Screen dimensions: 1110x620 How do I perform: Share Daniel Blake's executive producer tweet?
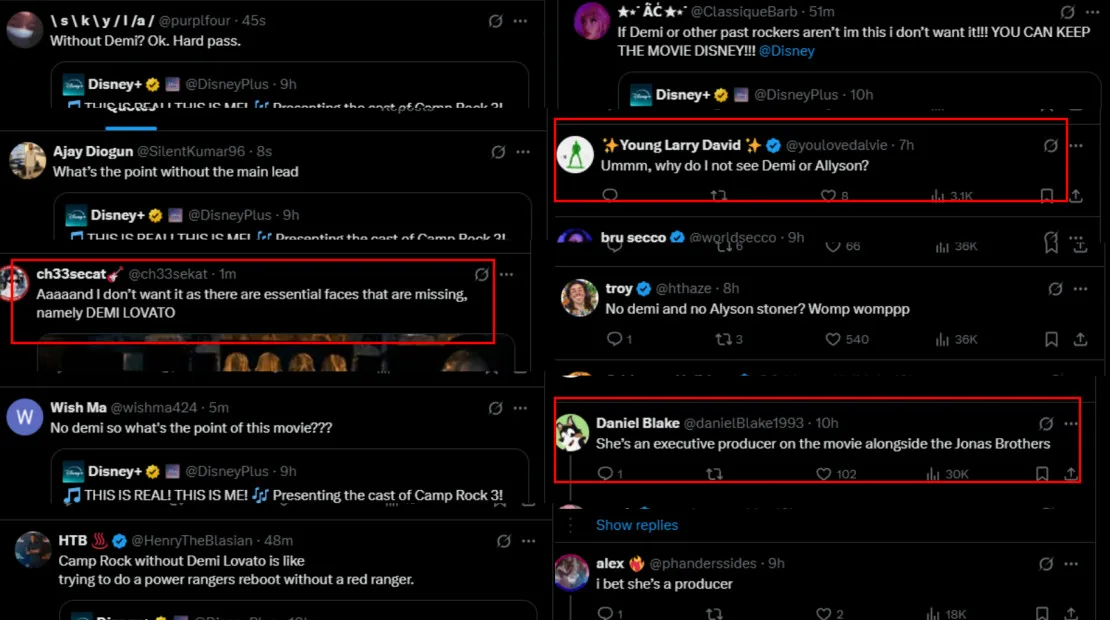click(1072, 474)
